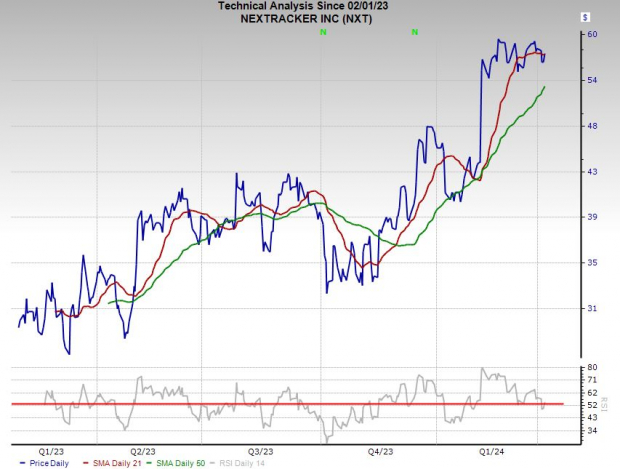The width and height of the screenshot is (620, 469).
Task: Toggle the Price Daily legend entry
Action: pos(37,463)
